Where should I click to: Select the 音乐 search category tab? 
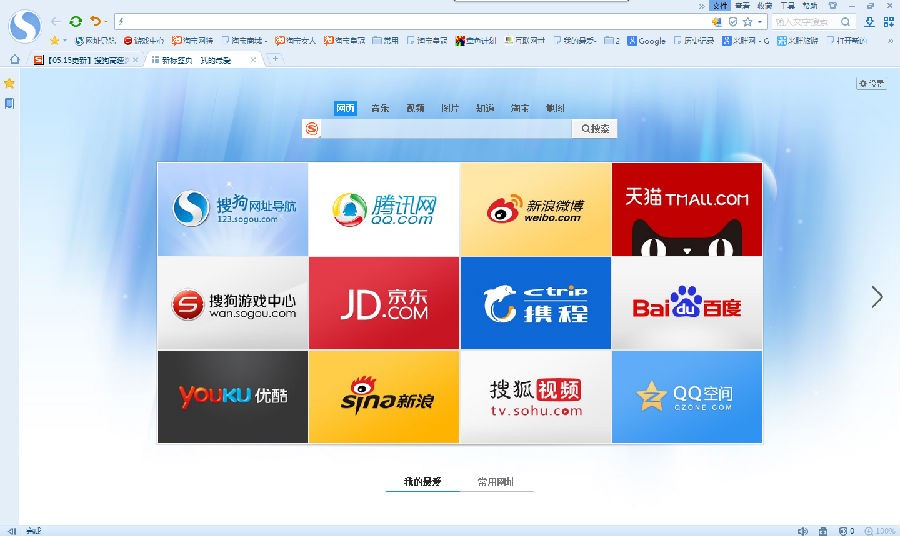point(380,108)
